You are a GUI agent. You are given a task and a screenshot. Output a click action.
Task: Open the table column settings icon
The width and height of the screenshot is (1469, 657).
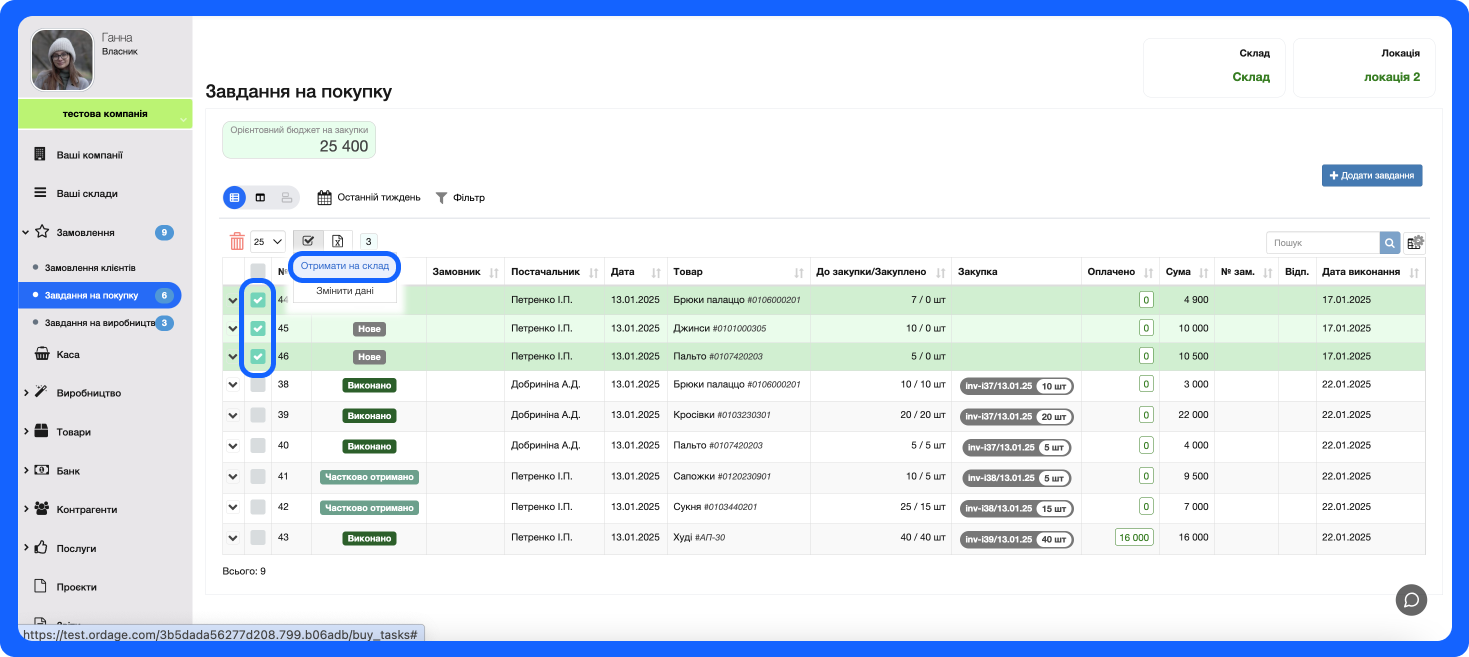pyautogui.click(x=1414, y=243)
